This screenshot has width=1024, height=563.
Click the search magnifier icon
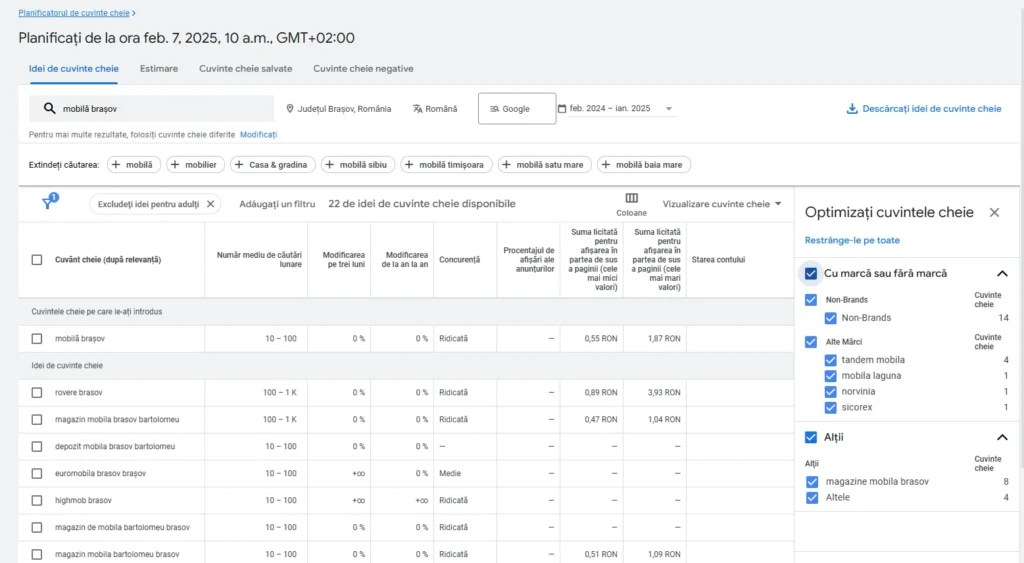click(x=50, y=108)
